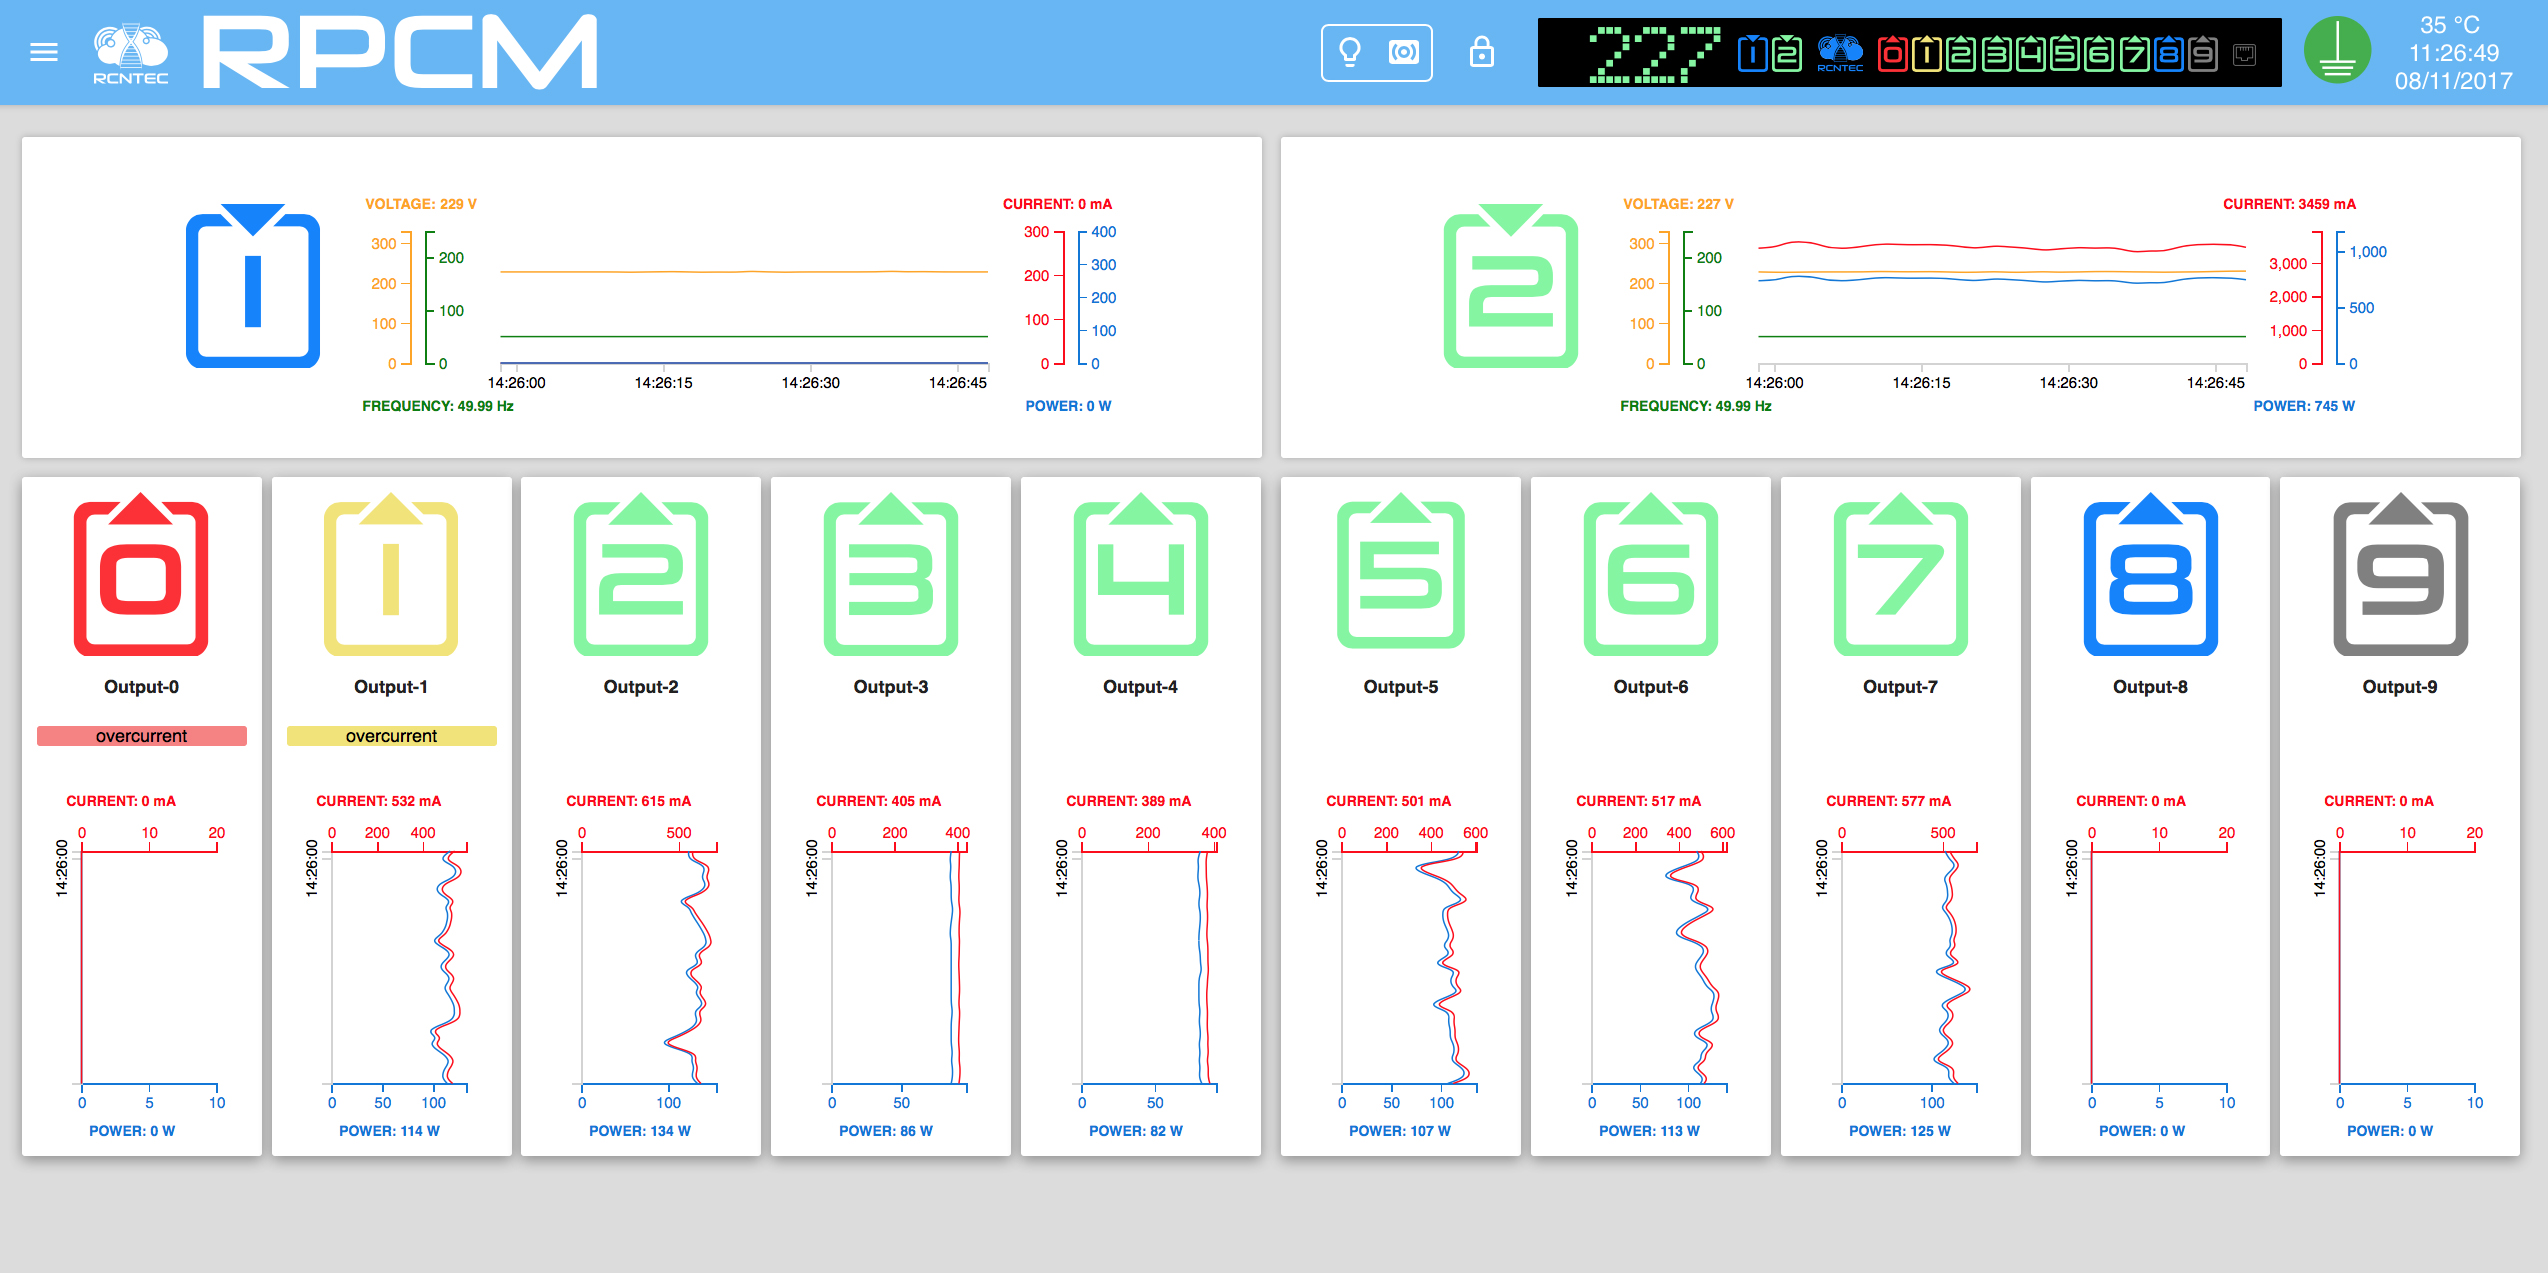Select mini Output 2 indicator in display
This screenshot has width=2548, height=1273.
[1961, 53]
